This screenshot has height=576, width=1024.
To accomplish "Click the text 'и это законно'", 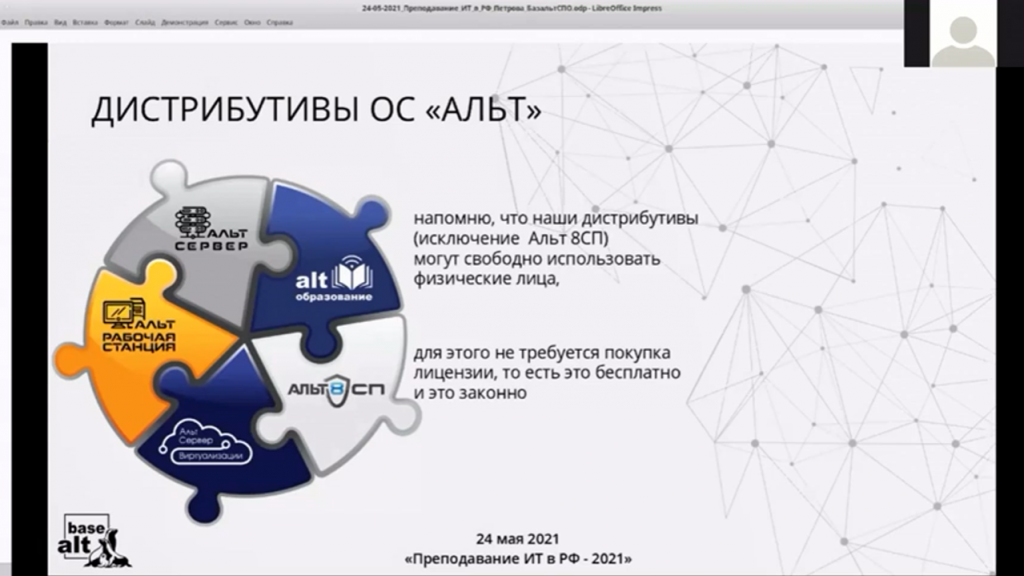I will coord(470,393).
